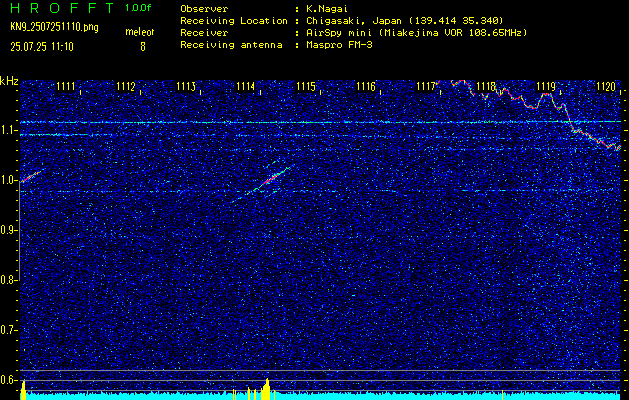
Task: Click the version label 1.00f
Action: point(138,8)
